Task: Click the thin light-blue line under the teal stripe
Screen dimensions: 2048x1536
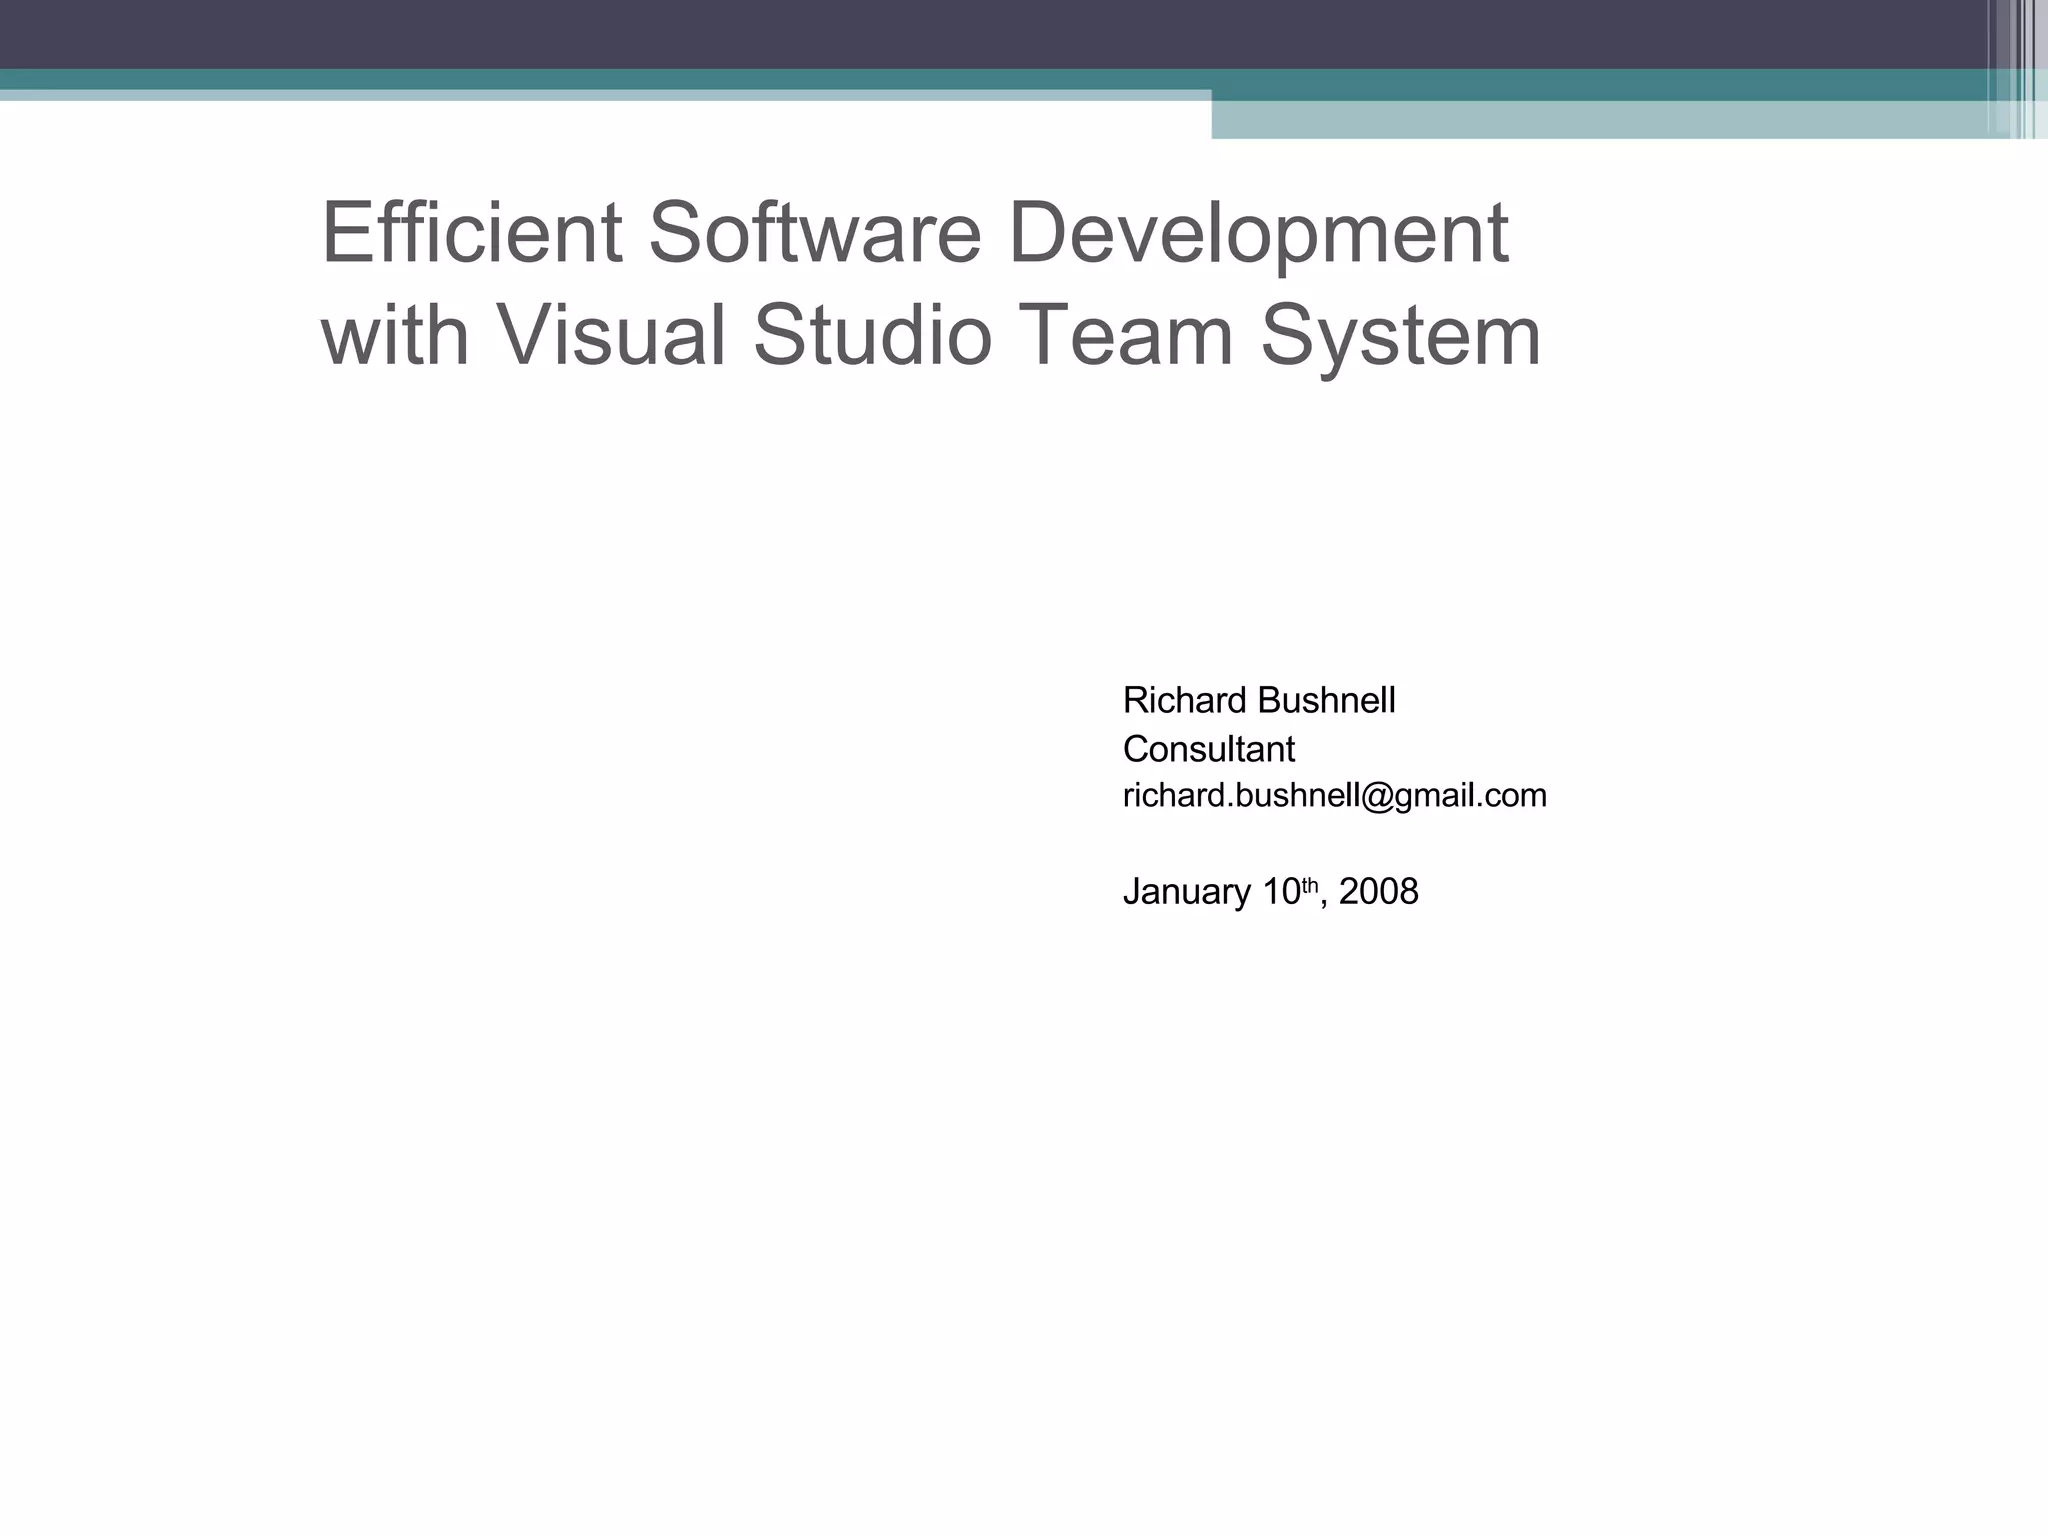Action: (600, 95)
